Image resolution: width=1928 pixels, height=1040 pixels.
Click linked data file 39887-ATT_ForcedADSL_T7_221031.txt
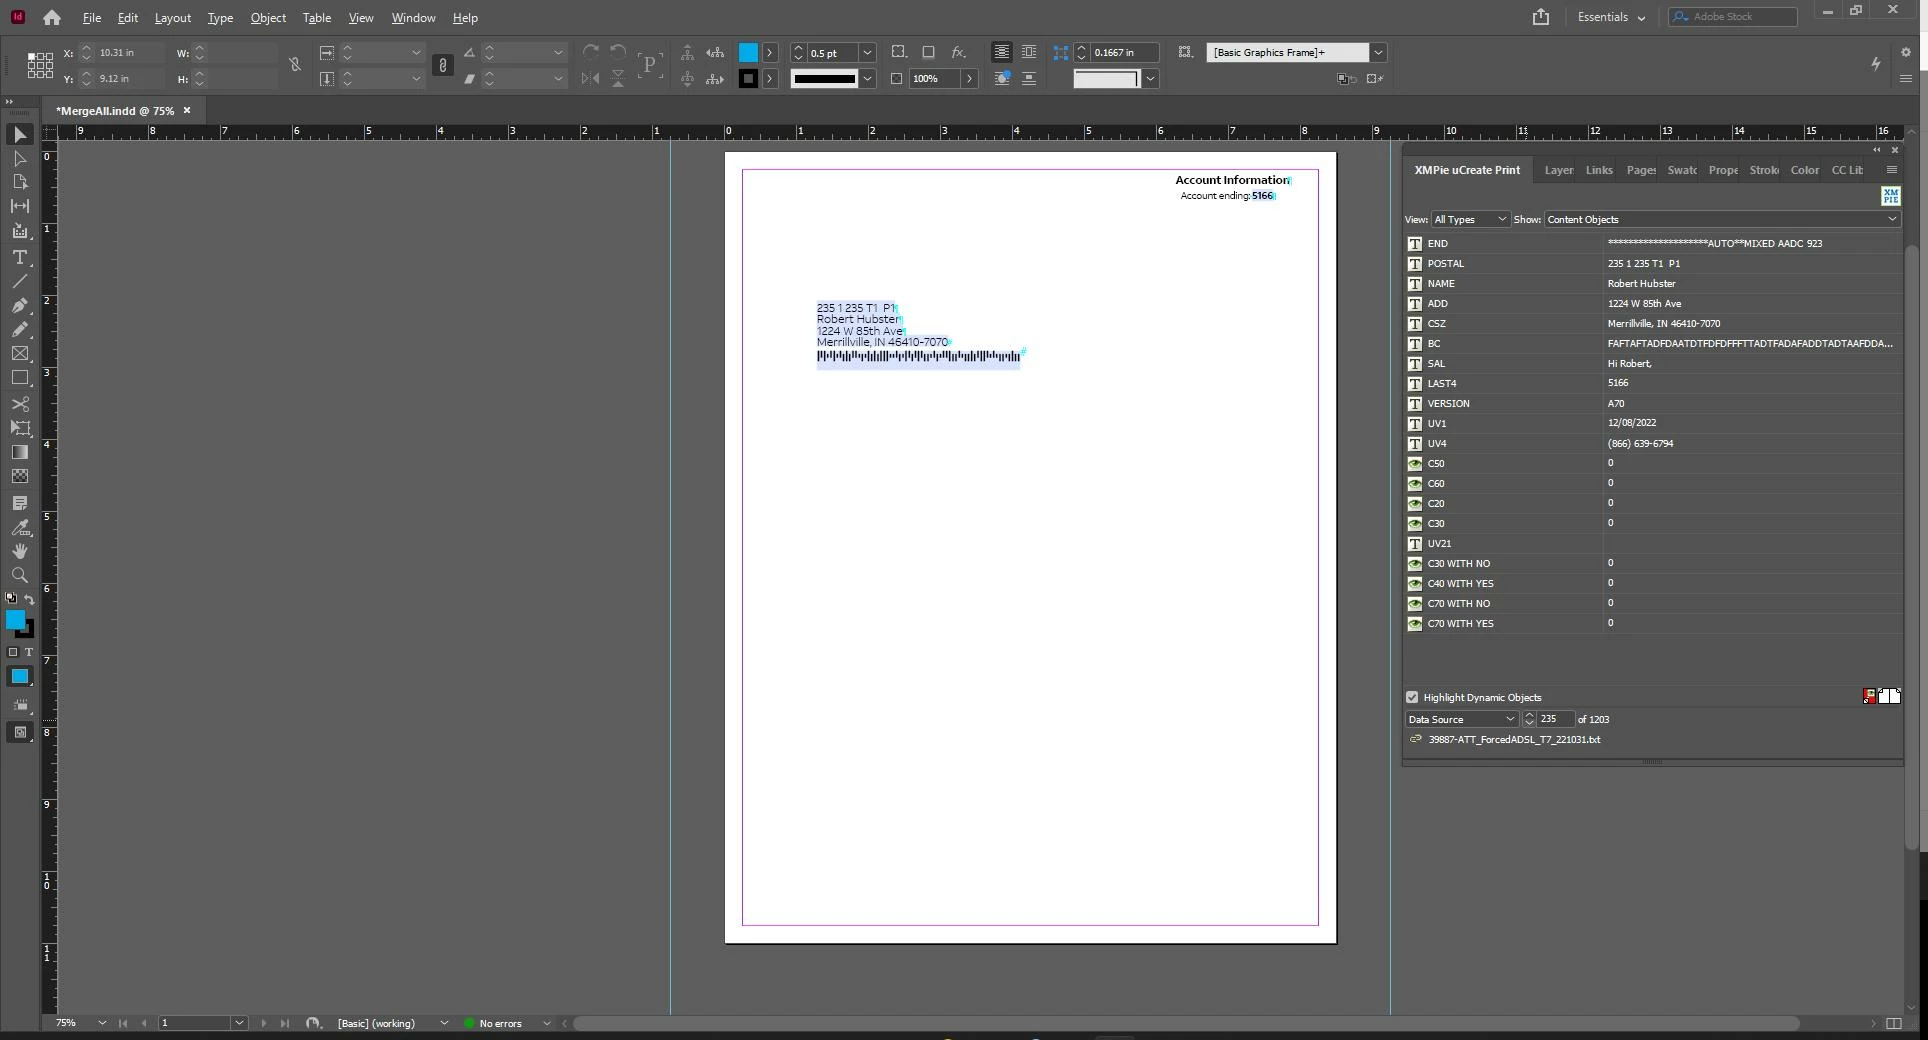[x=1514, y=740]
